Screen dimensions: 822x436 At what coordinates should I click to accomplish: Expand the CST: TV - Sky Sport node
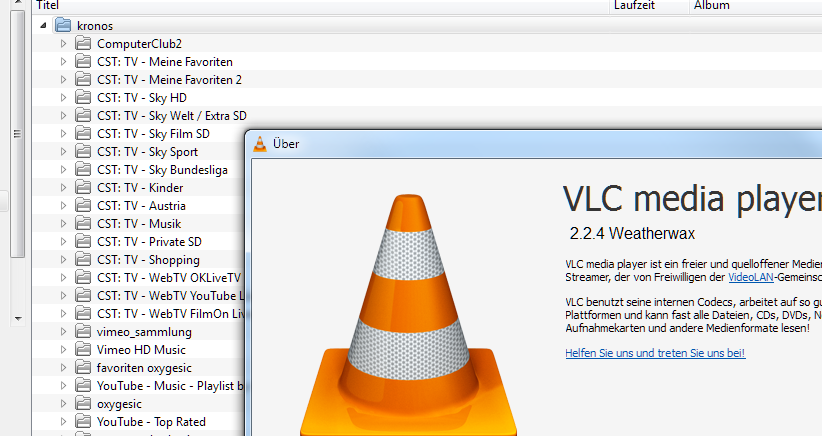63,152
